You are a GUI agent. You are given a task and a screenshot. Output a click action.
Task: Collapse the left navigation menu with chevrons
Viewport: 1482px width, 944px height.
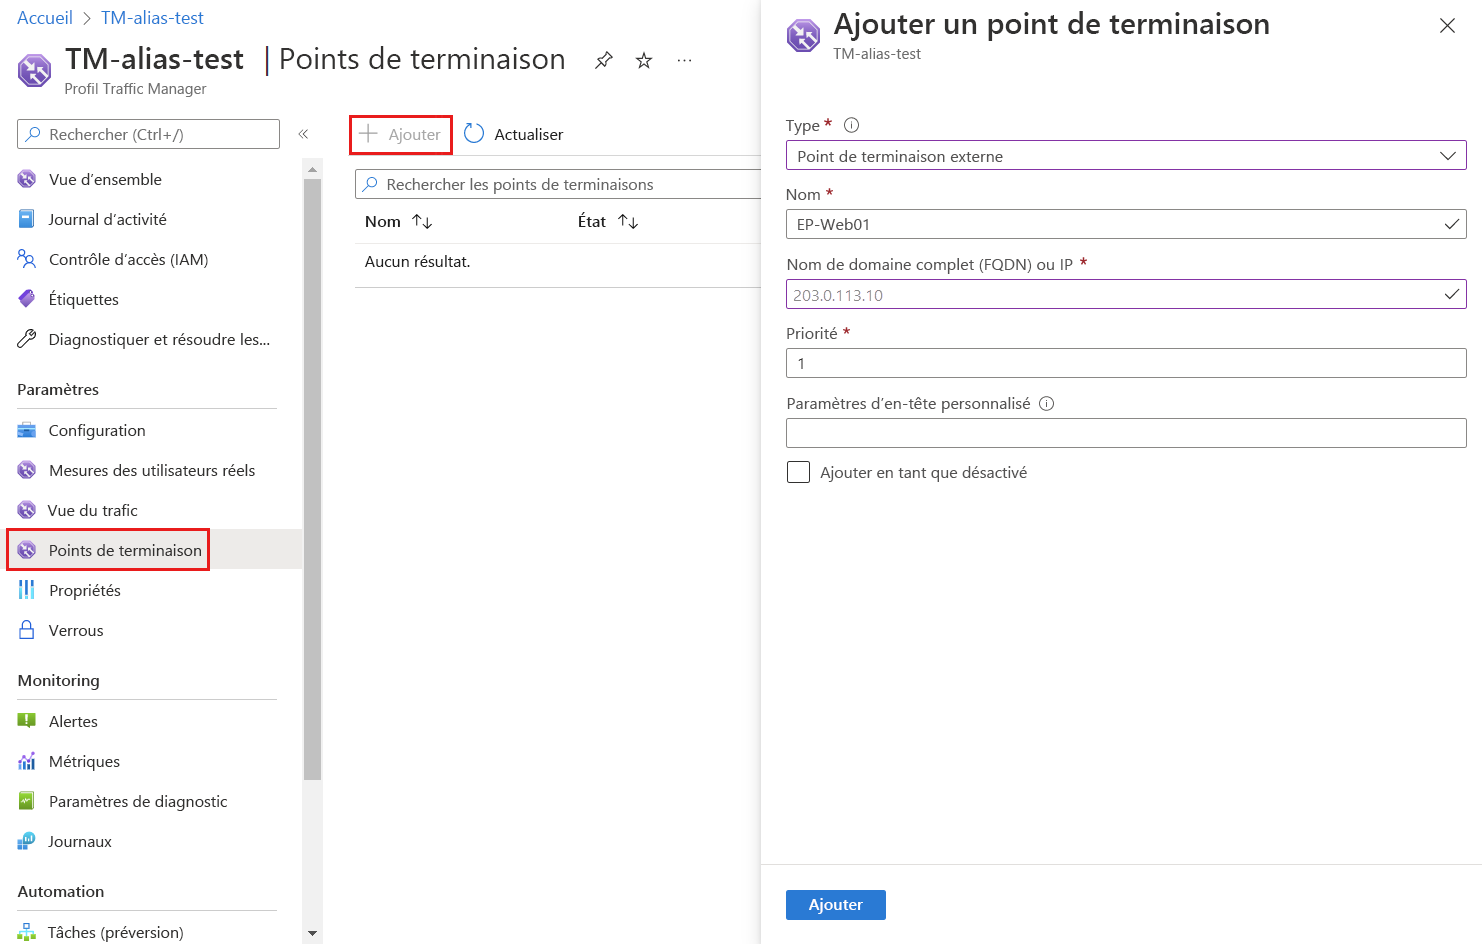pos(303,134)
